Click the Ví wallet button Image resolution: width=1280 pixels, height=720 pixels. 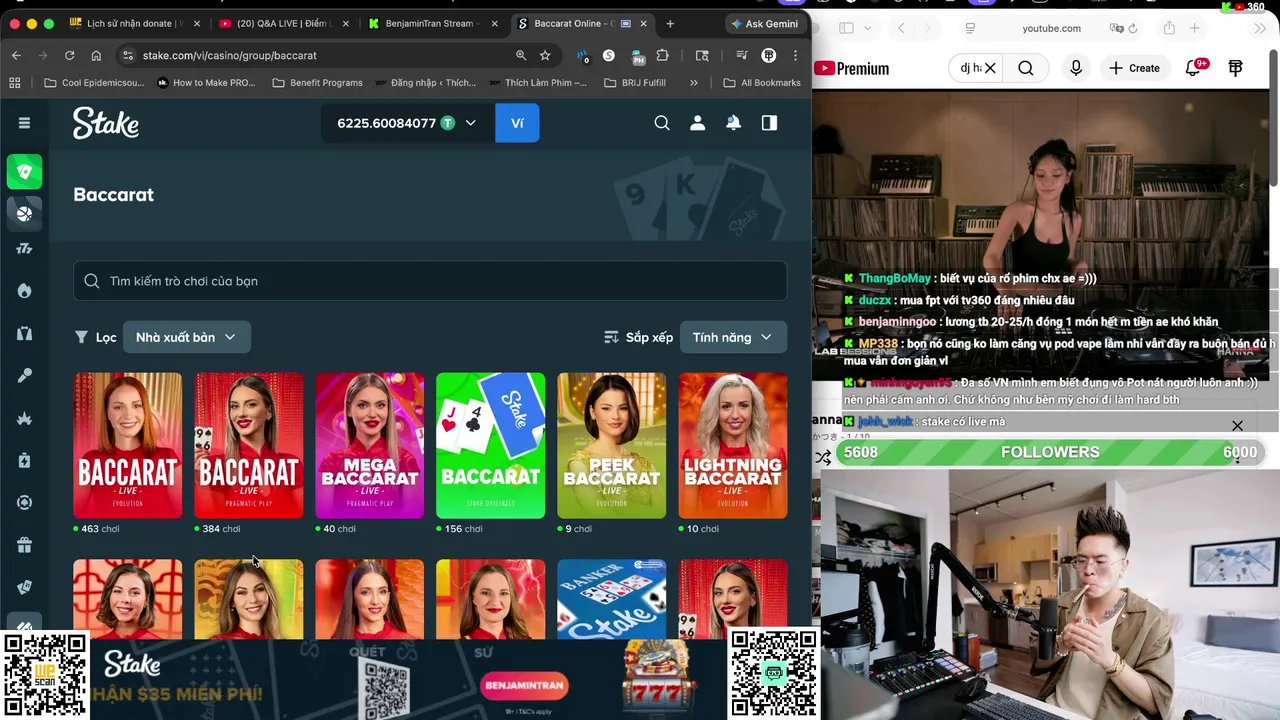click(x=517, y=123)
